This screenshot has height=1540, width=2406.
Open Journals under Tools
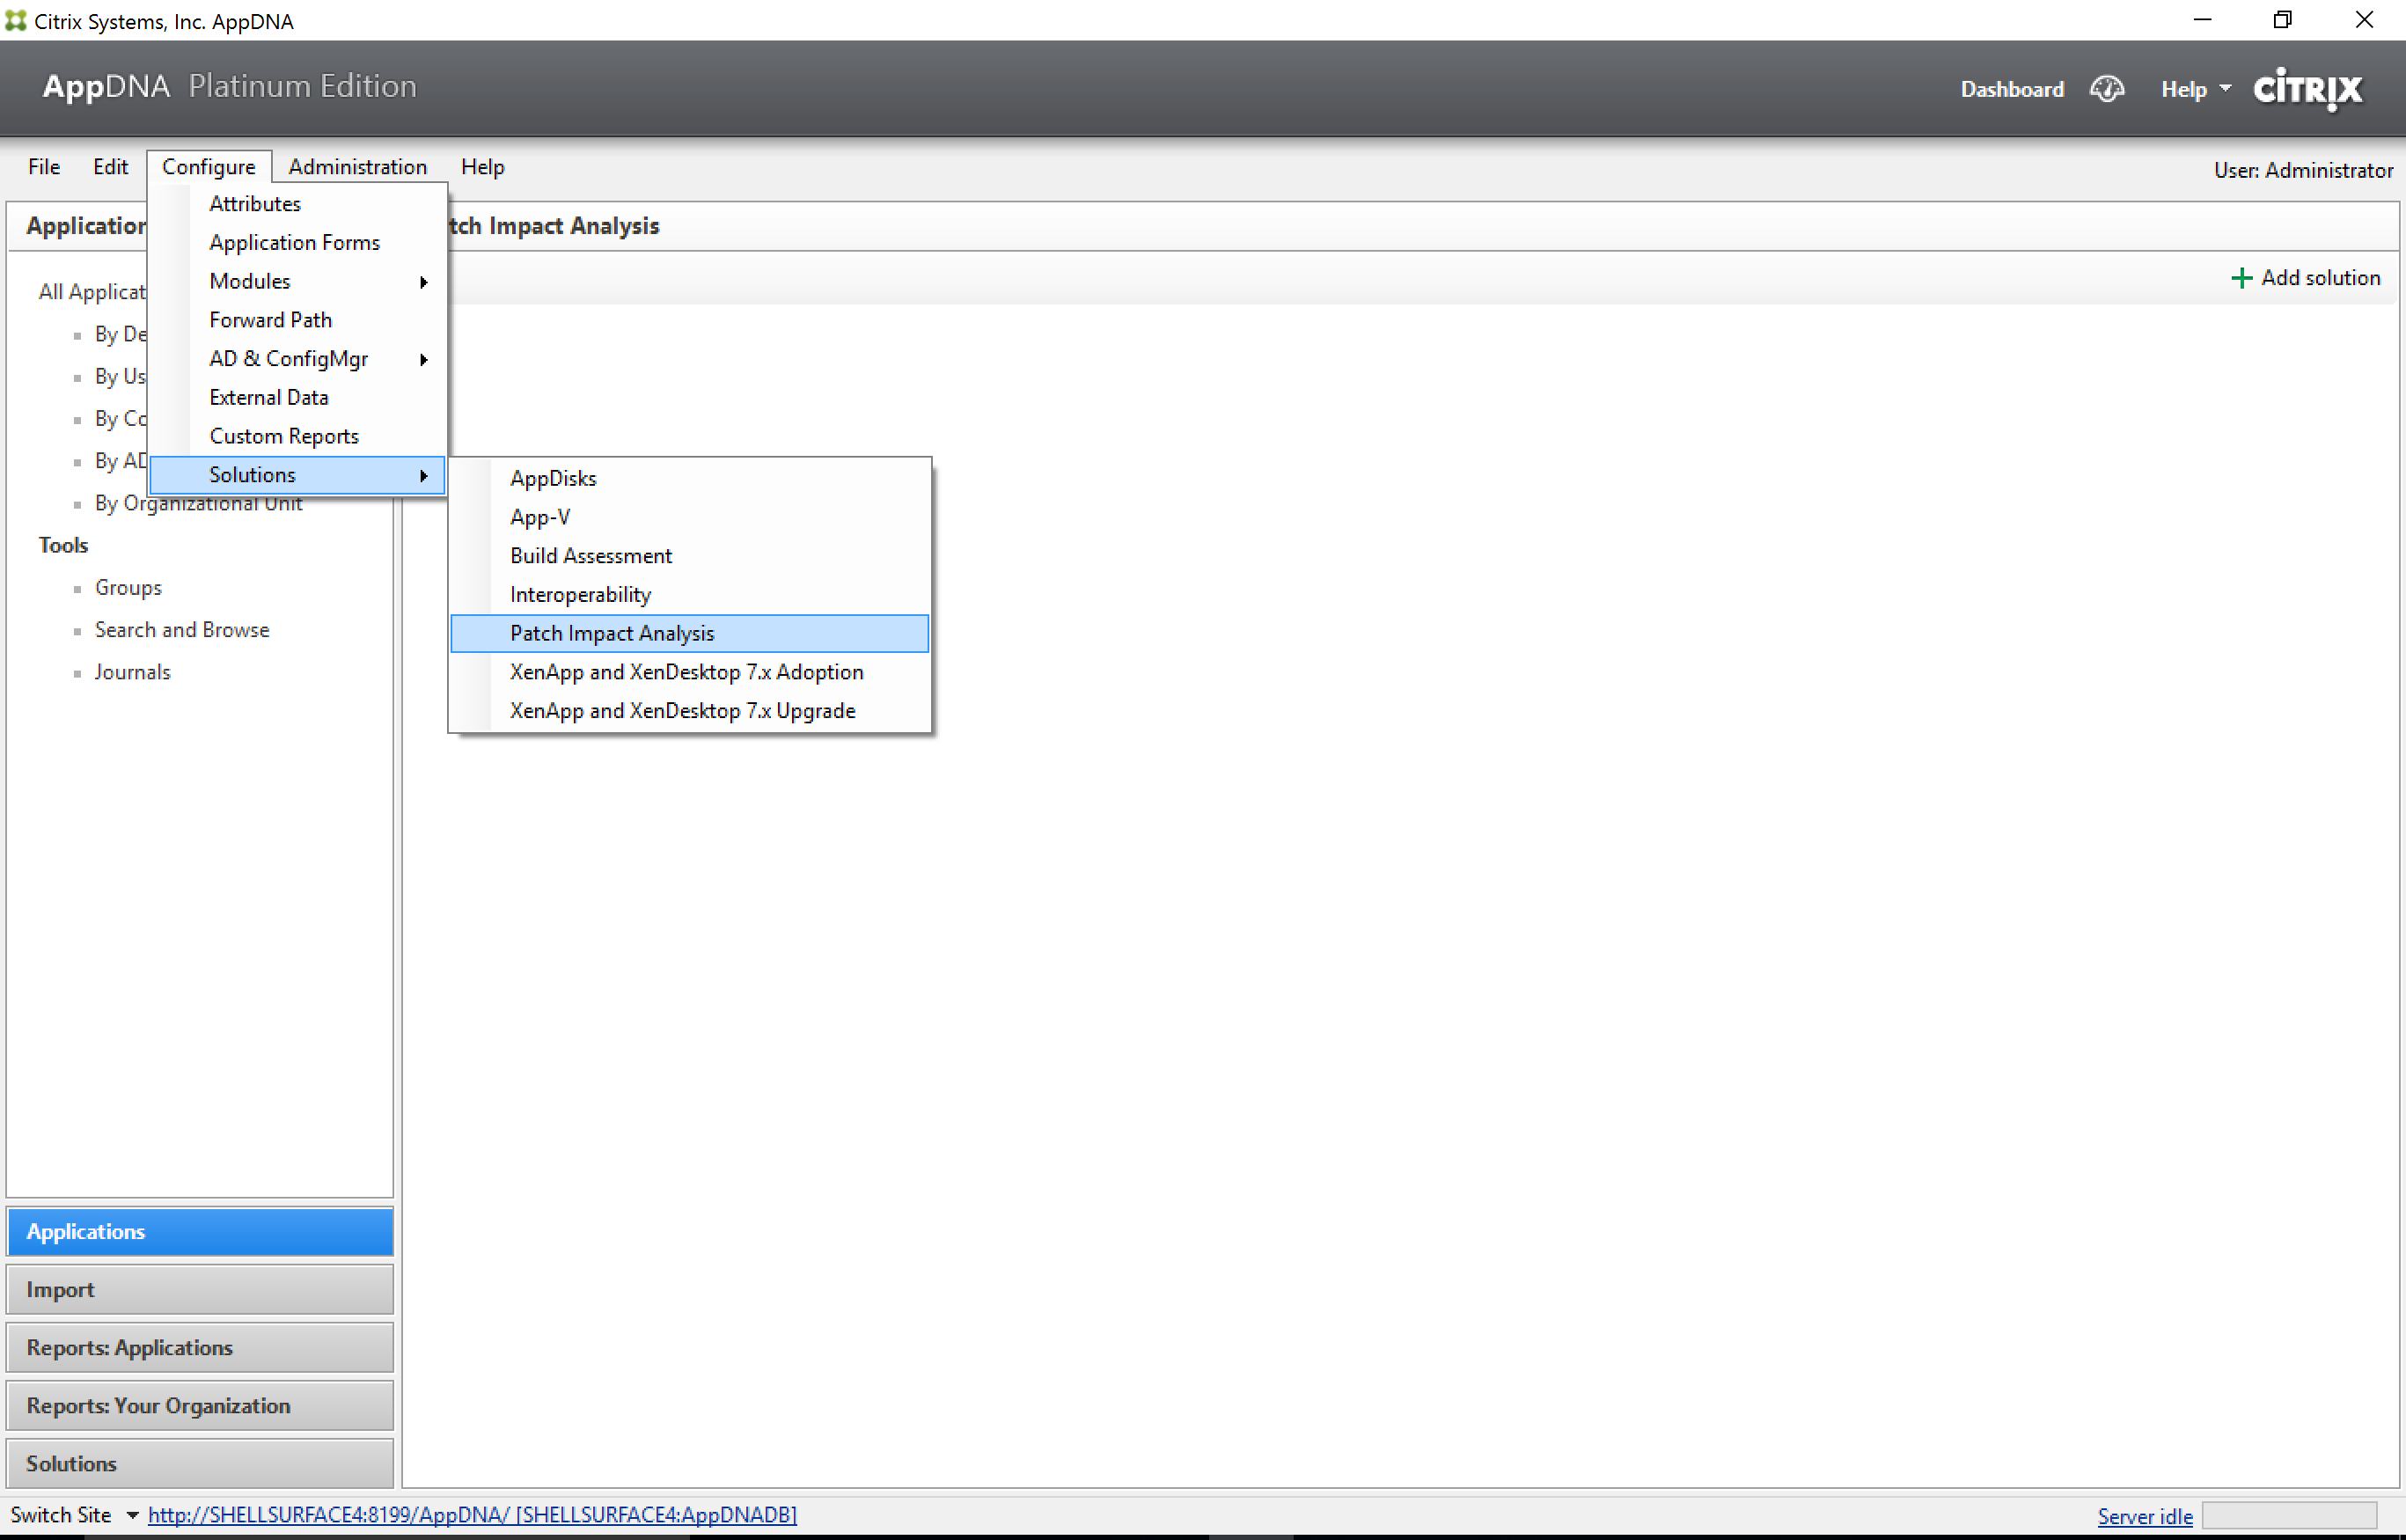[x=132, y=672]
